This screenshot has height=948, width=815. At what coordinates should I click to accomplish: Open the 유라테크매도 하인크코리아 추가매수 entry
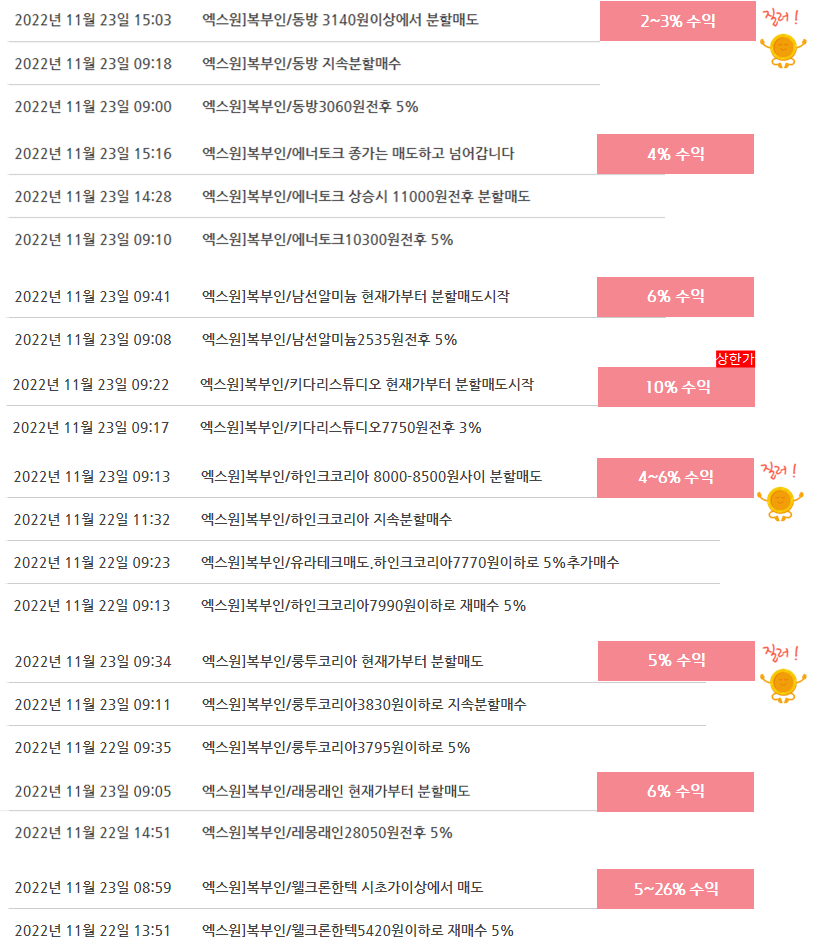410,562
